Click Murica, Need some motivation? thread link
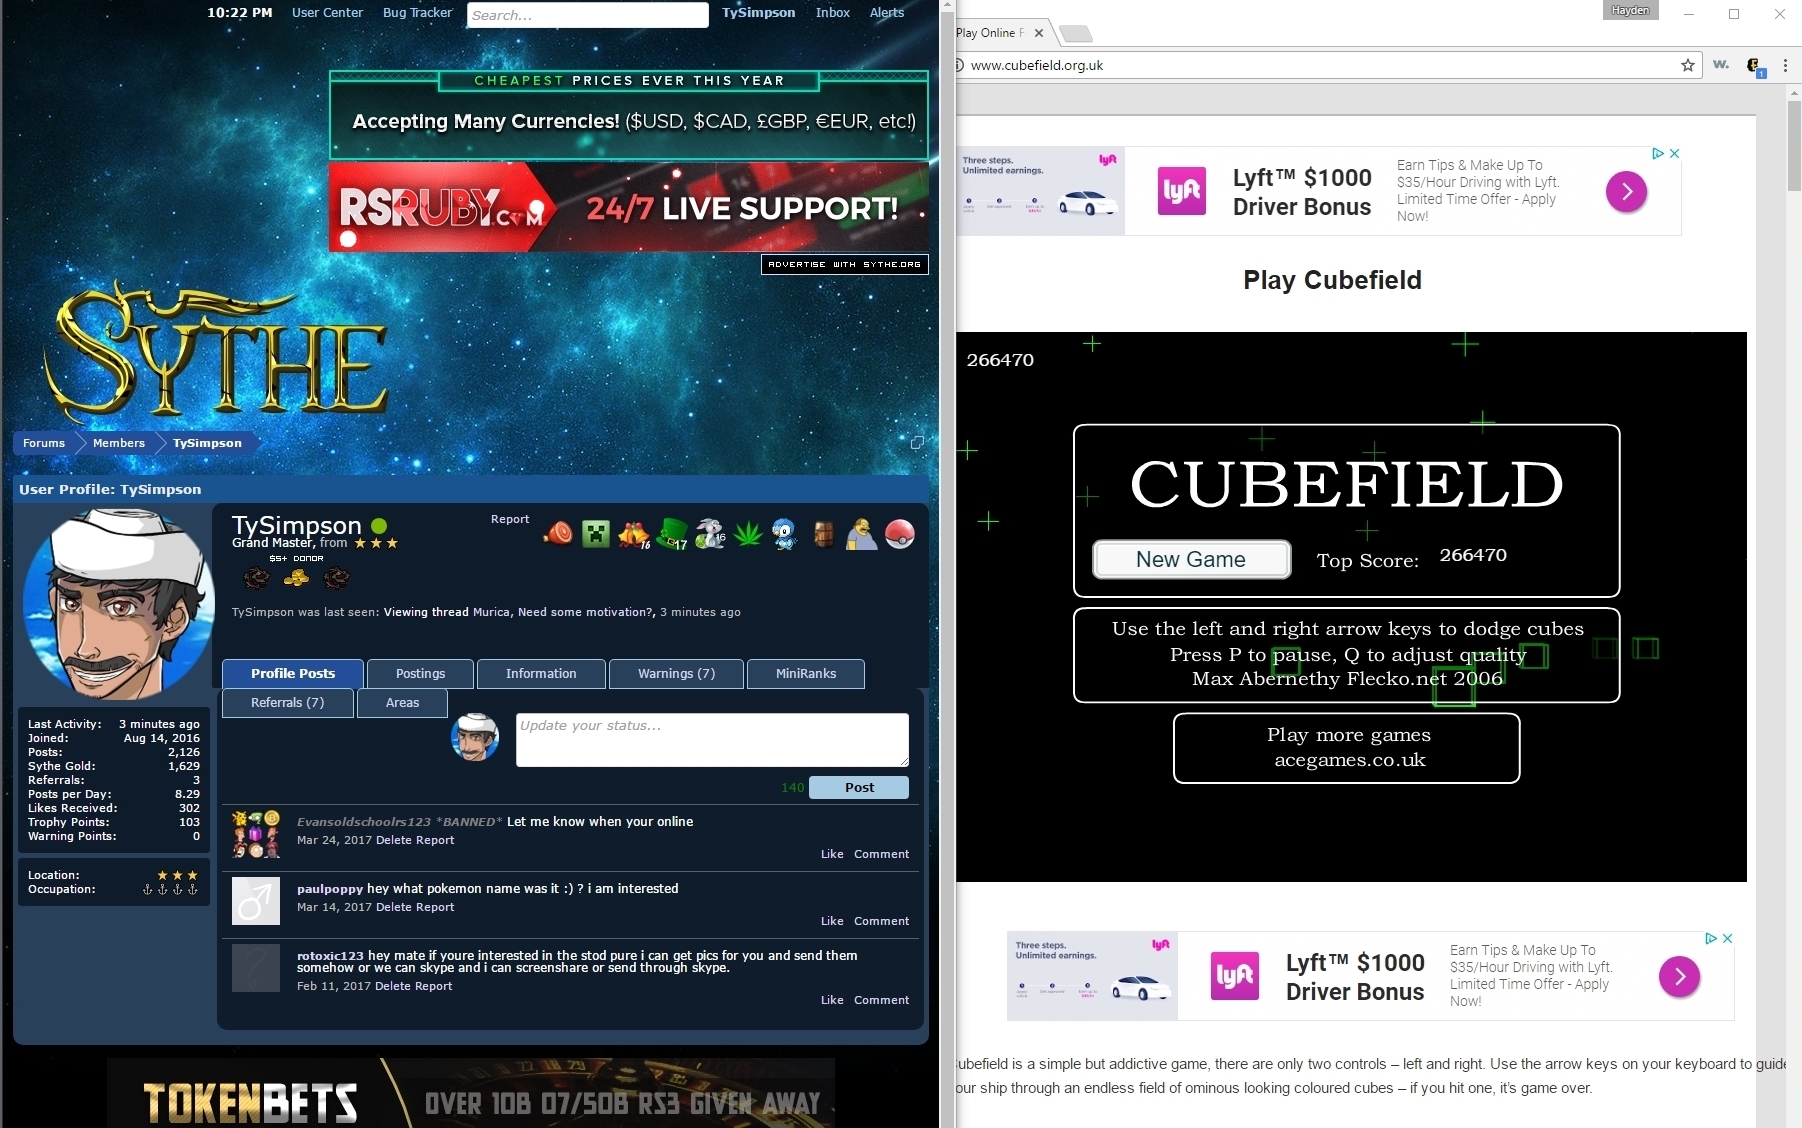Viewport: 1802px width, 1128px height. pos(563,612)
